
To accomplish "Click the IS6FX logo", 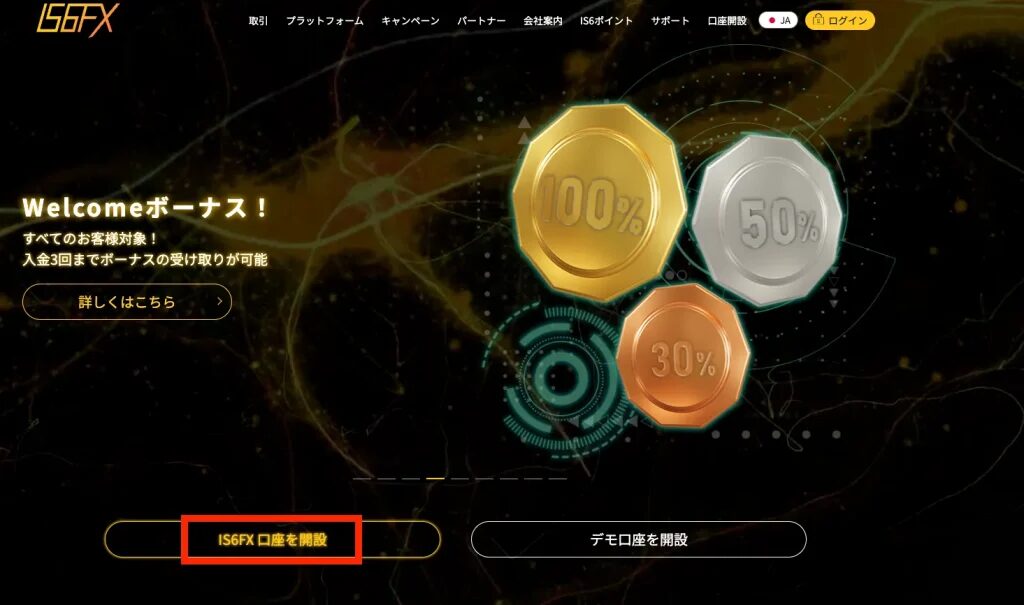I will tap(78, 18).
